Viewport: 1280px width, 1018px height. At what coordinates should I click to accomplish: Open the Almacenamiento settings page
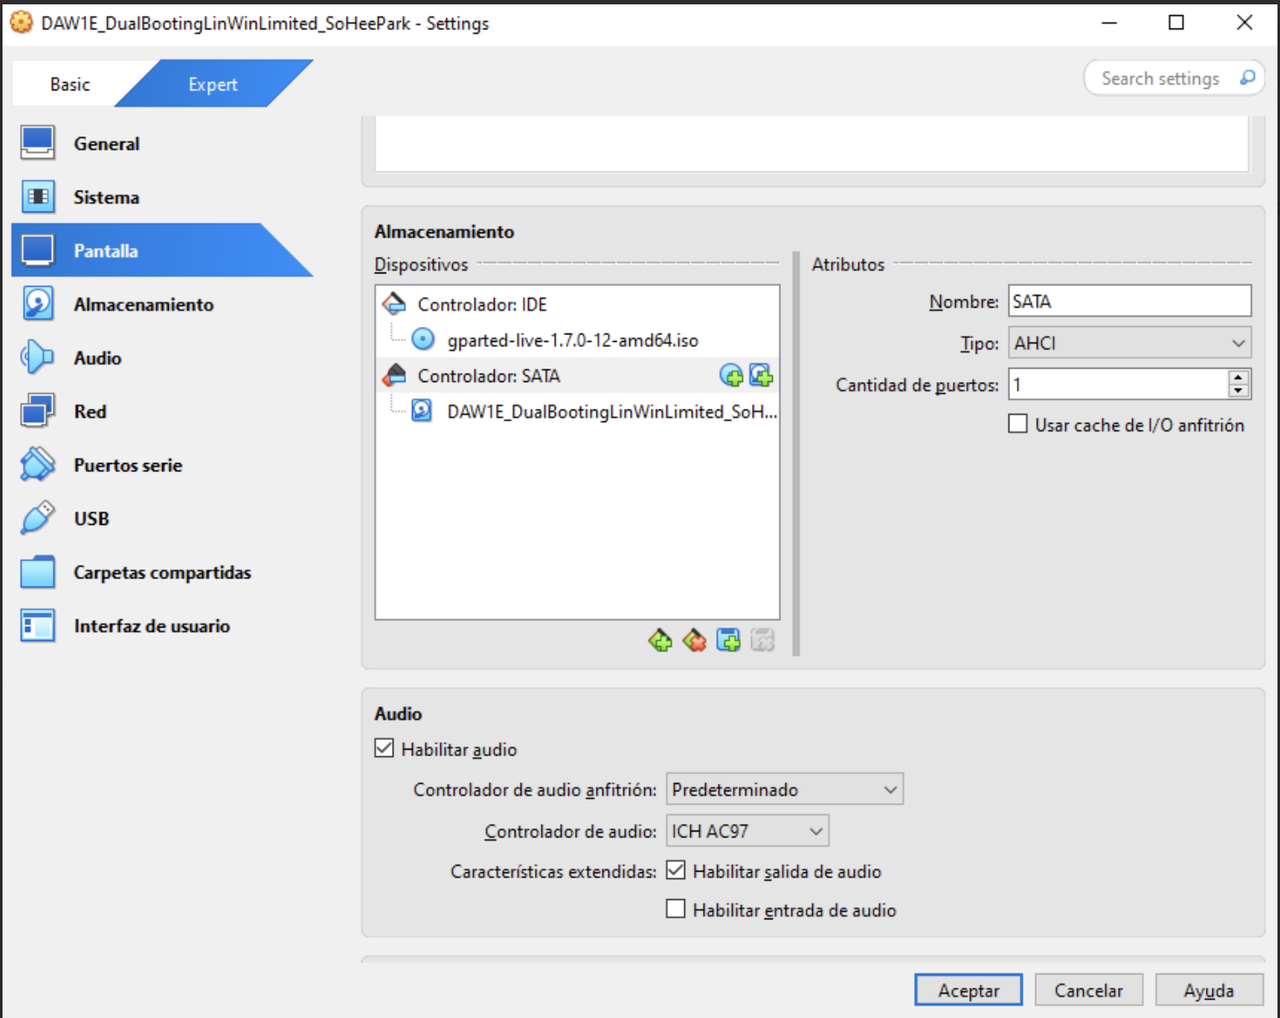(x=143, y=304)
